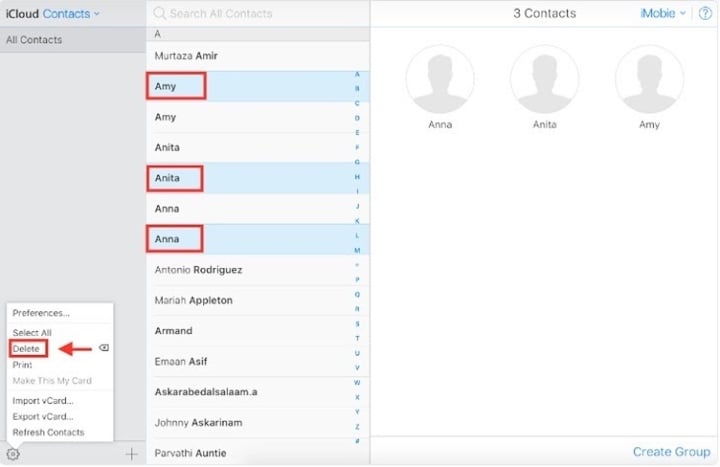Viewport: 720px width, 467px height.
Task: Jump to letter W in alphabet index
Action: 357,383
